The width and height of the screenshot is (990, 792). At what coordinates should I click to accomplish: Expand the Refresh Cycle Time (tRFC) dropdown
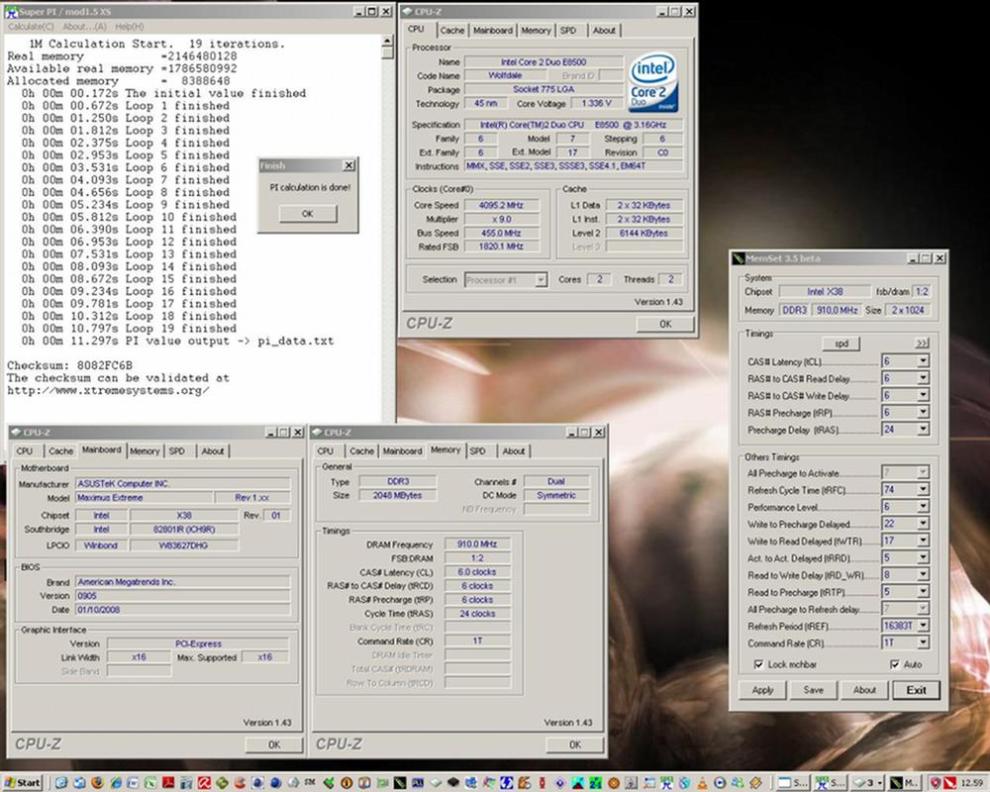[922, 490]
